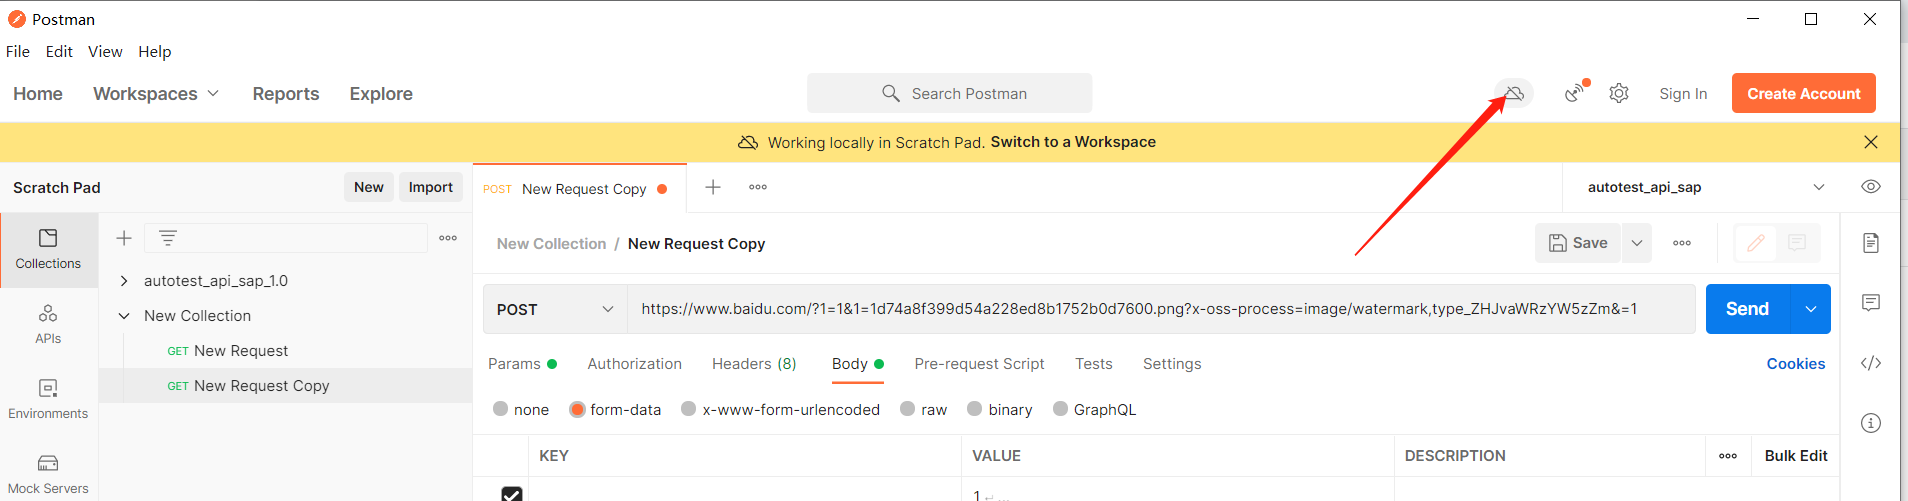Screen dimensions: 1908x501
Task: Open the Workspaces dropdown
Action: point(156,93)
